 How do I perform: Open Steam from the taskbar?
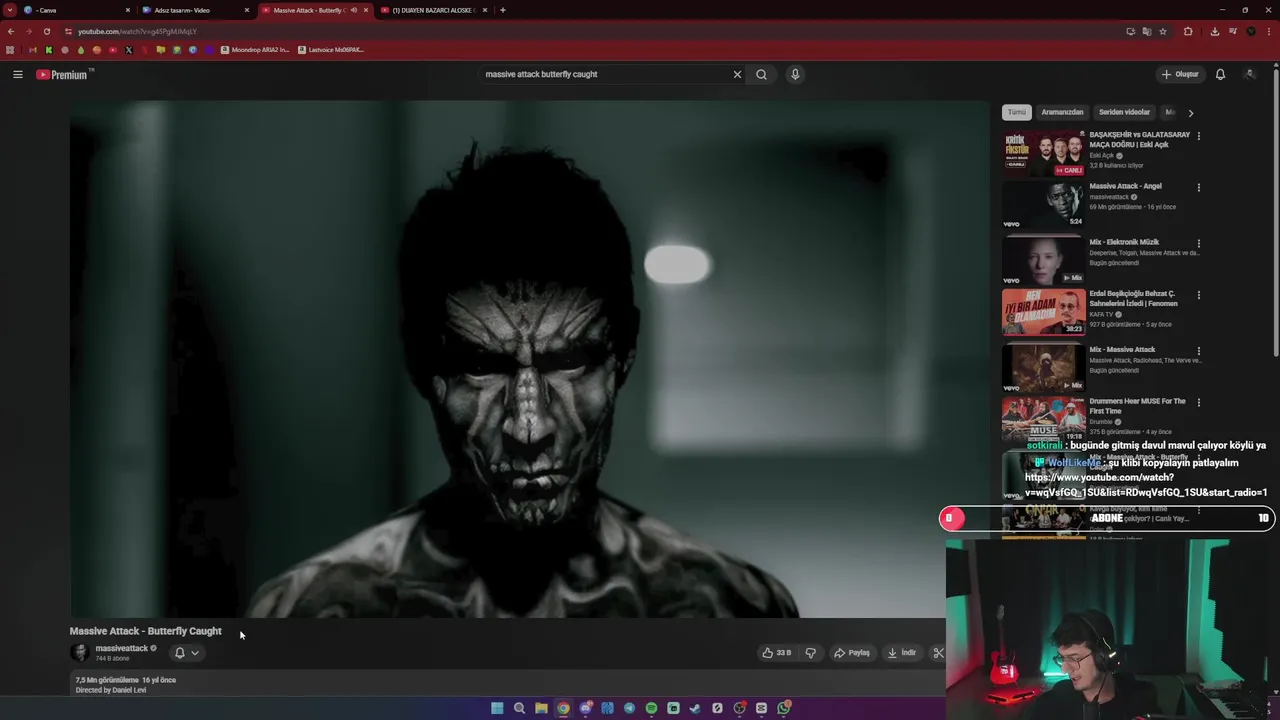[x=695, y=708]
